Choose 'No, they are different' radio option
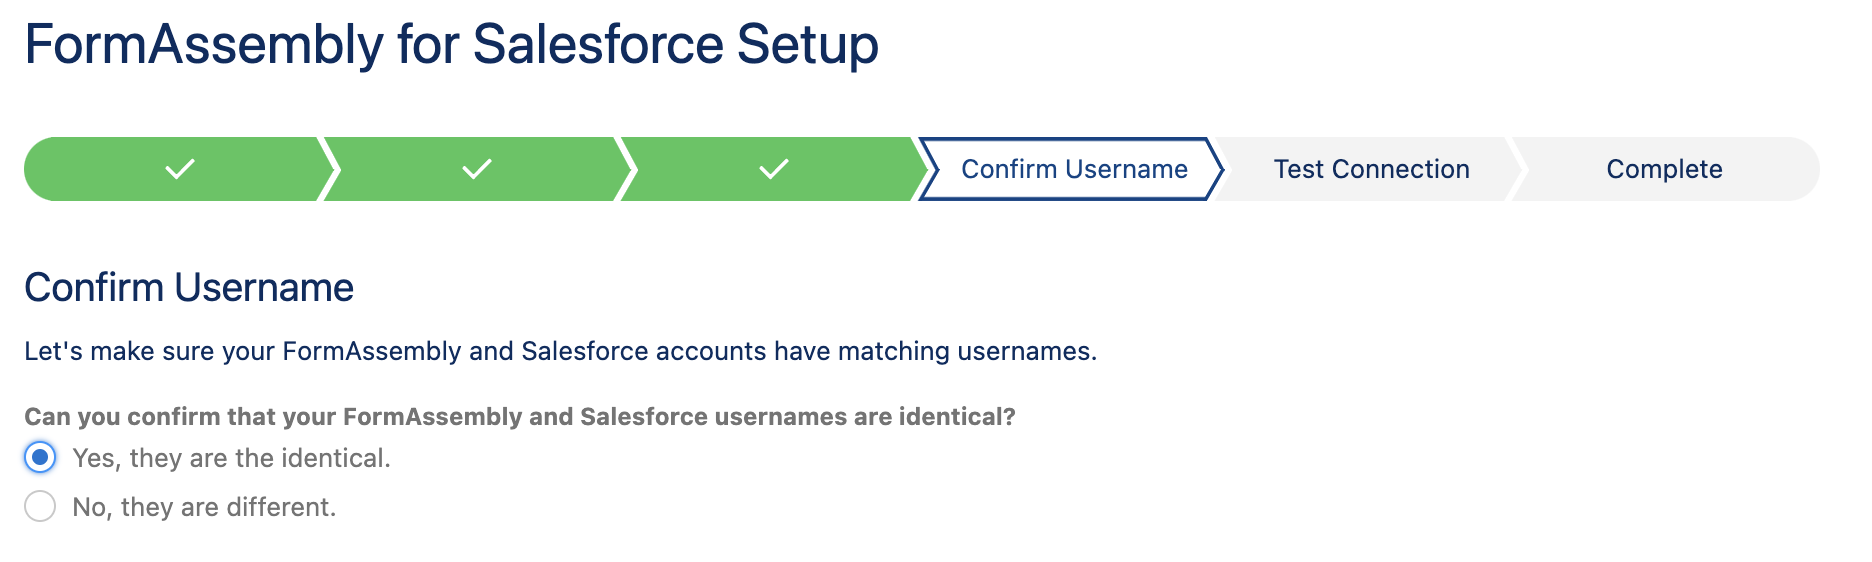 pos(40,507)
